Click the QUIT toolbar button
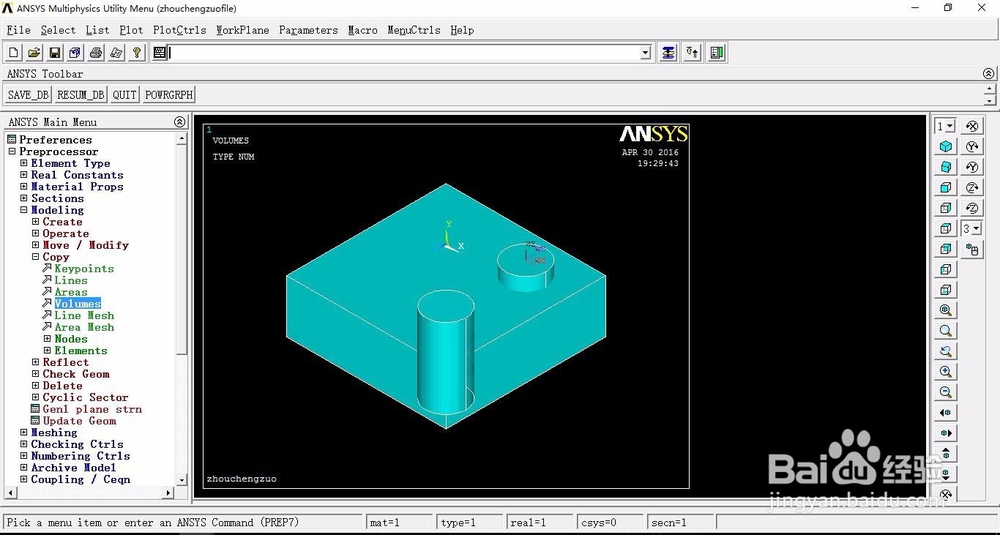Screen dimensions: 1000x535 tap(124, 95)
